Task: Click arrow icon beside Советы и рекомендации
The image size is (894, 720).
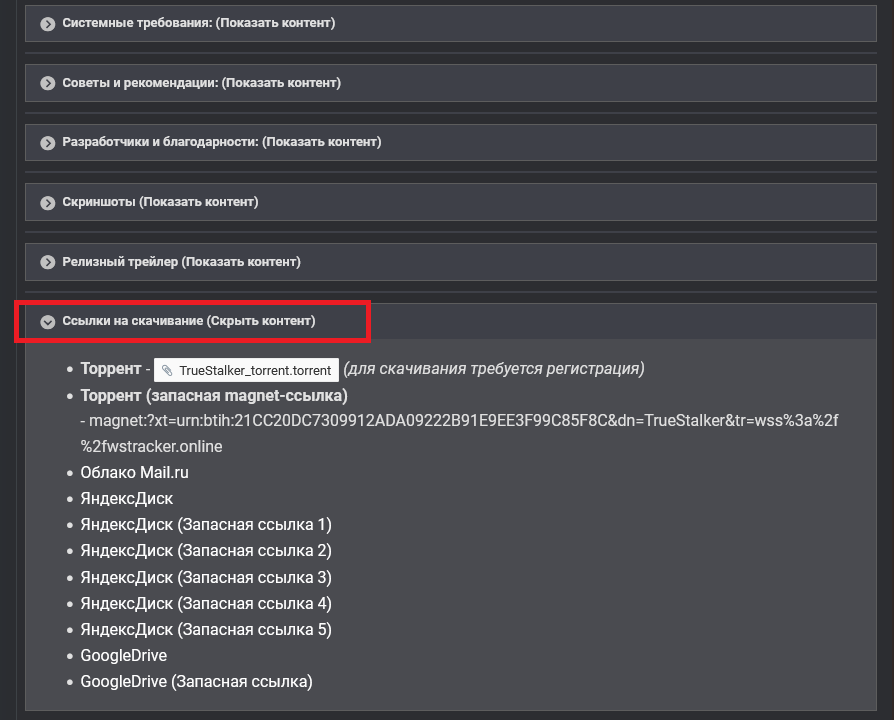Action: click(x=47, y=83)
